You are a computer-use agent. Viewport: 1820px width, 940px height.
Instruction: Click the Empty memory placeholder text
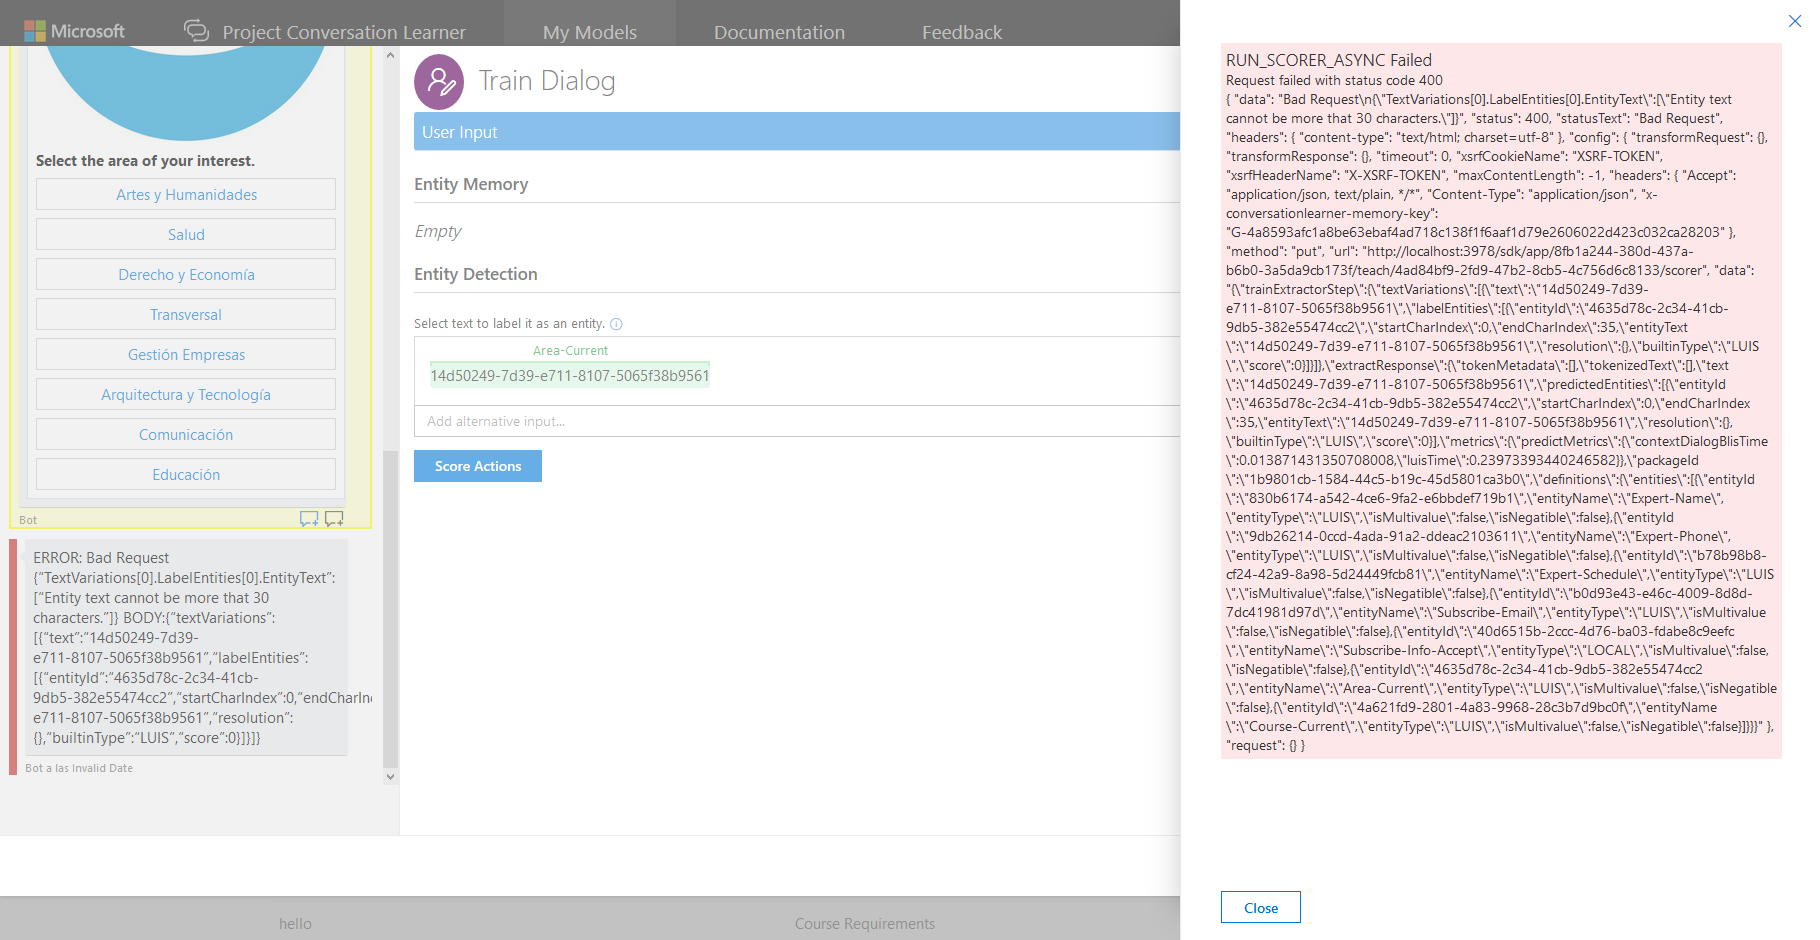point(438,231)
